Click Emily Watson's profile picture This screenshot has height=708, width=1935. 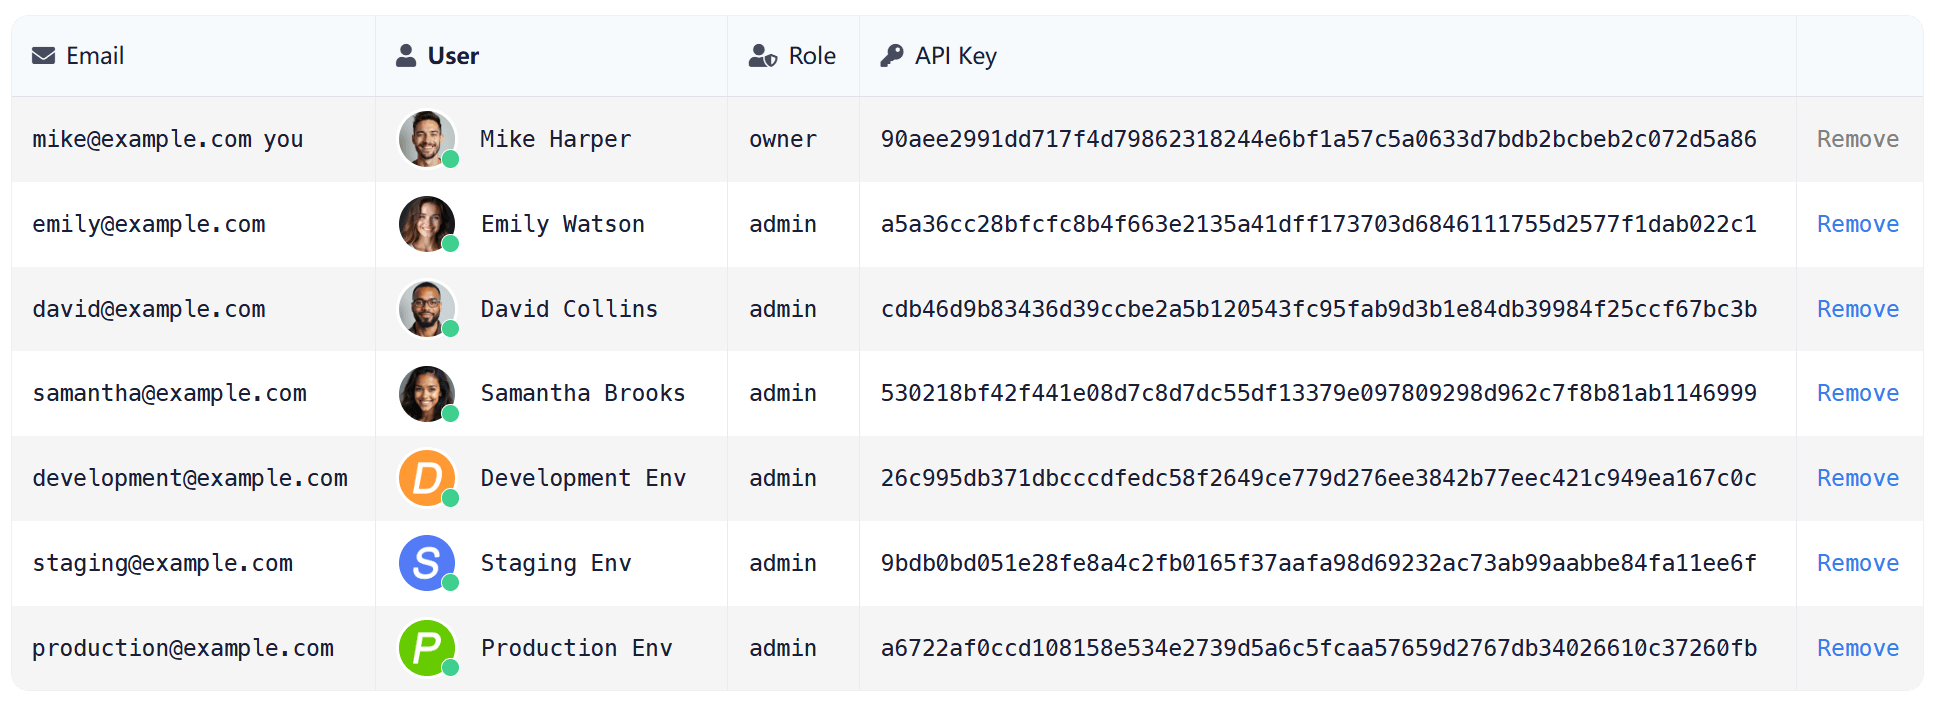click(x=427, y=224)
